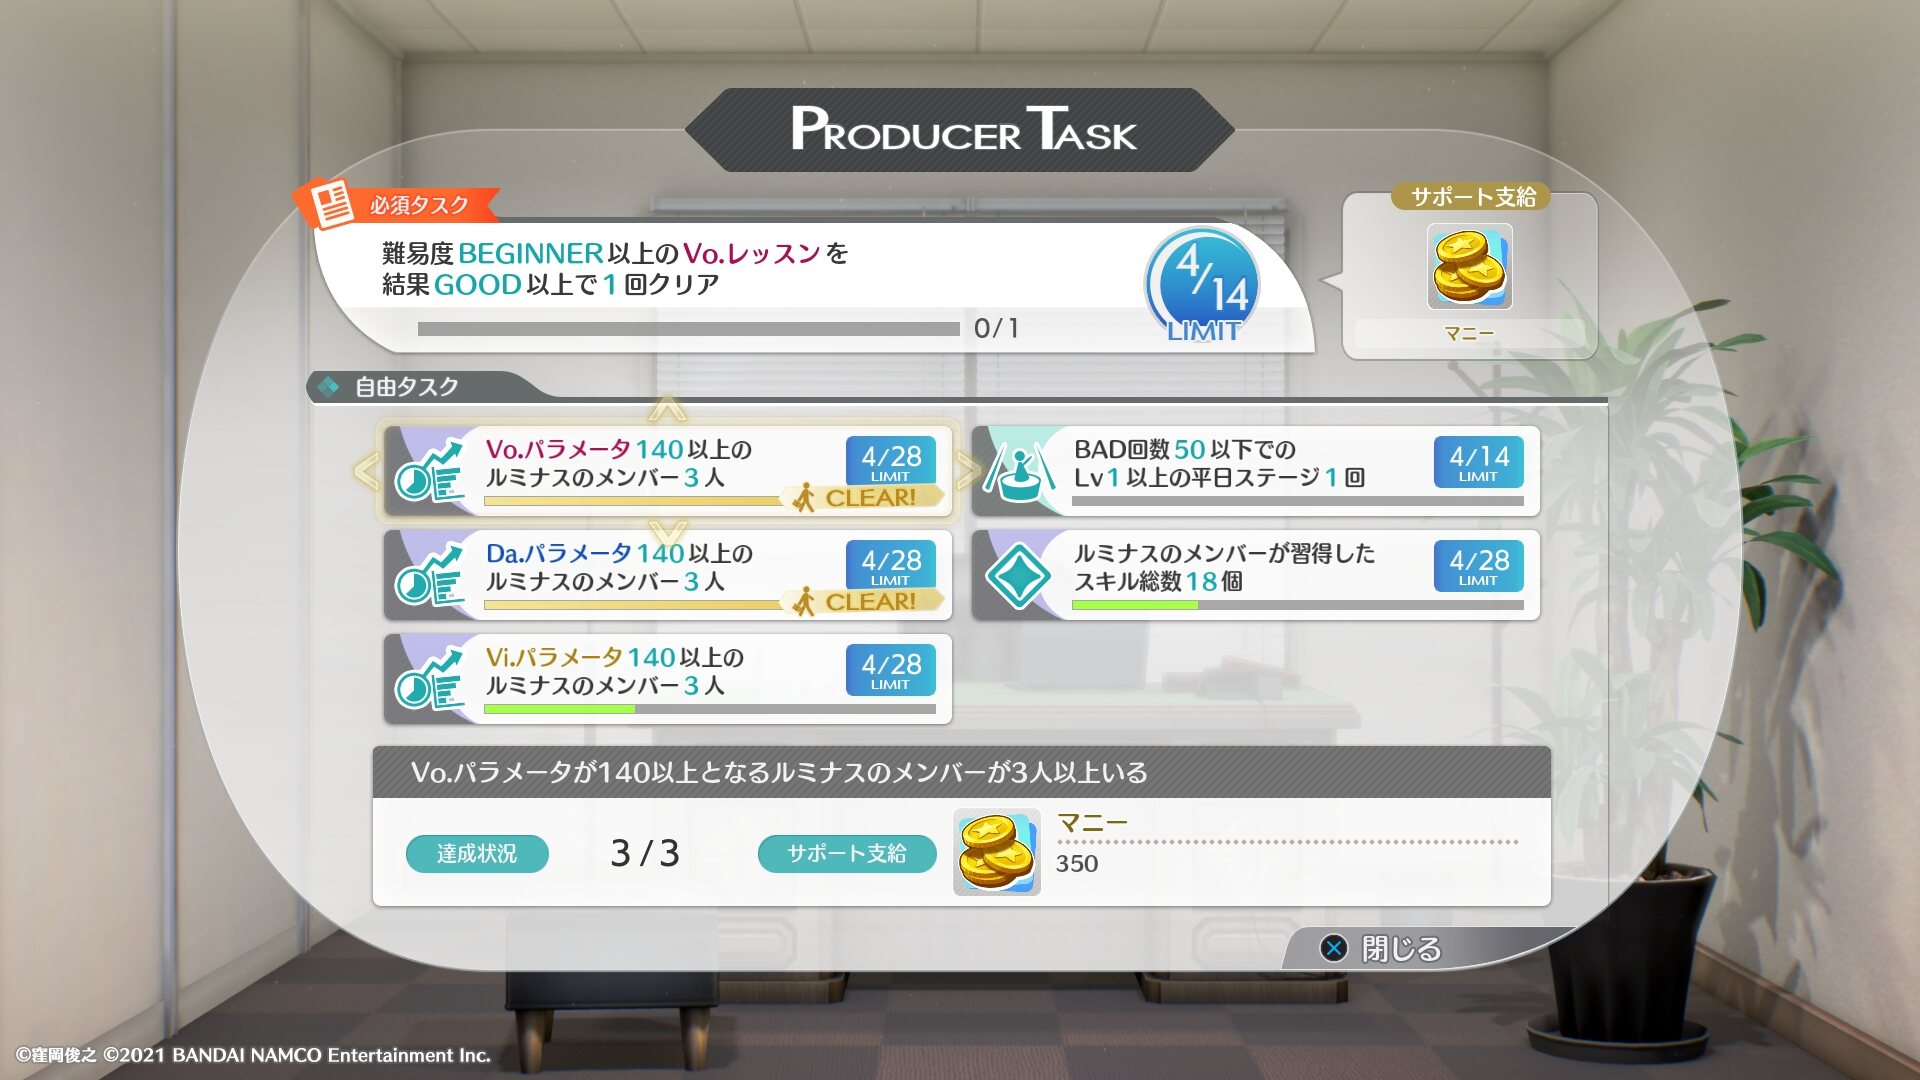
Task: Click the blue X icon next to 閉じる
Action: pyautogui.click(x=1334, y=948)
